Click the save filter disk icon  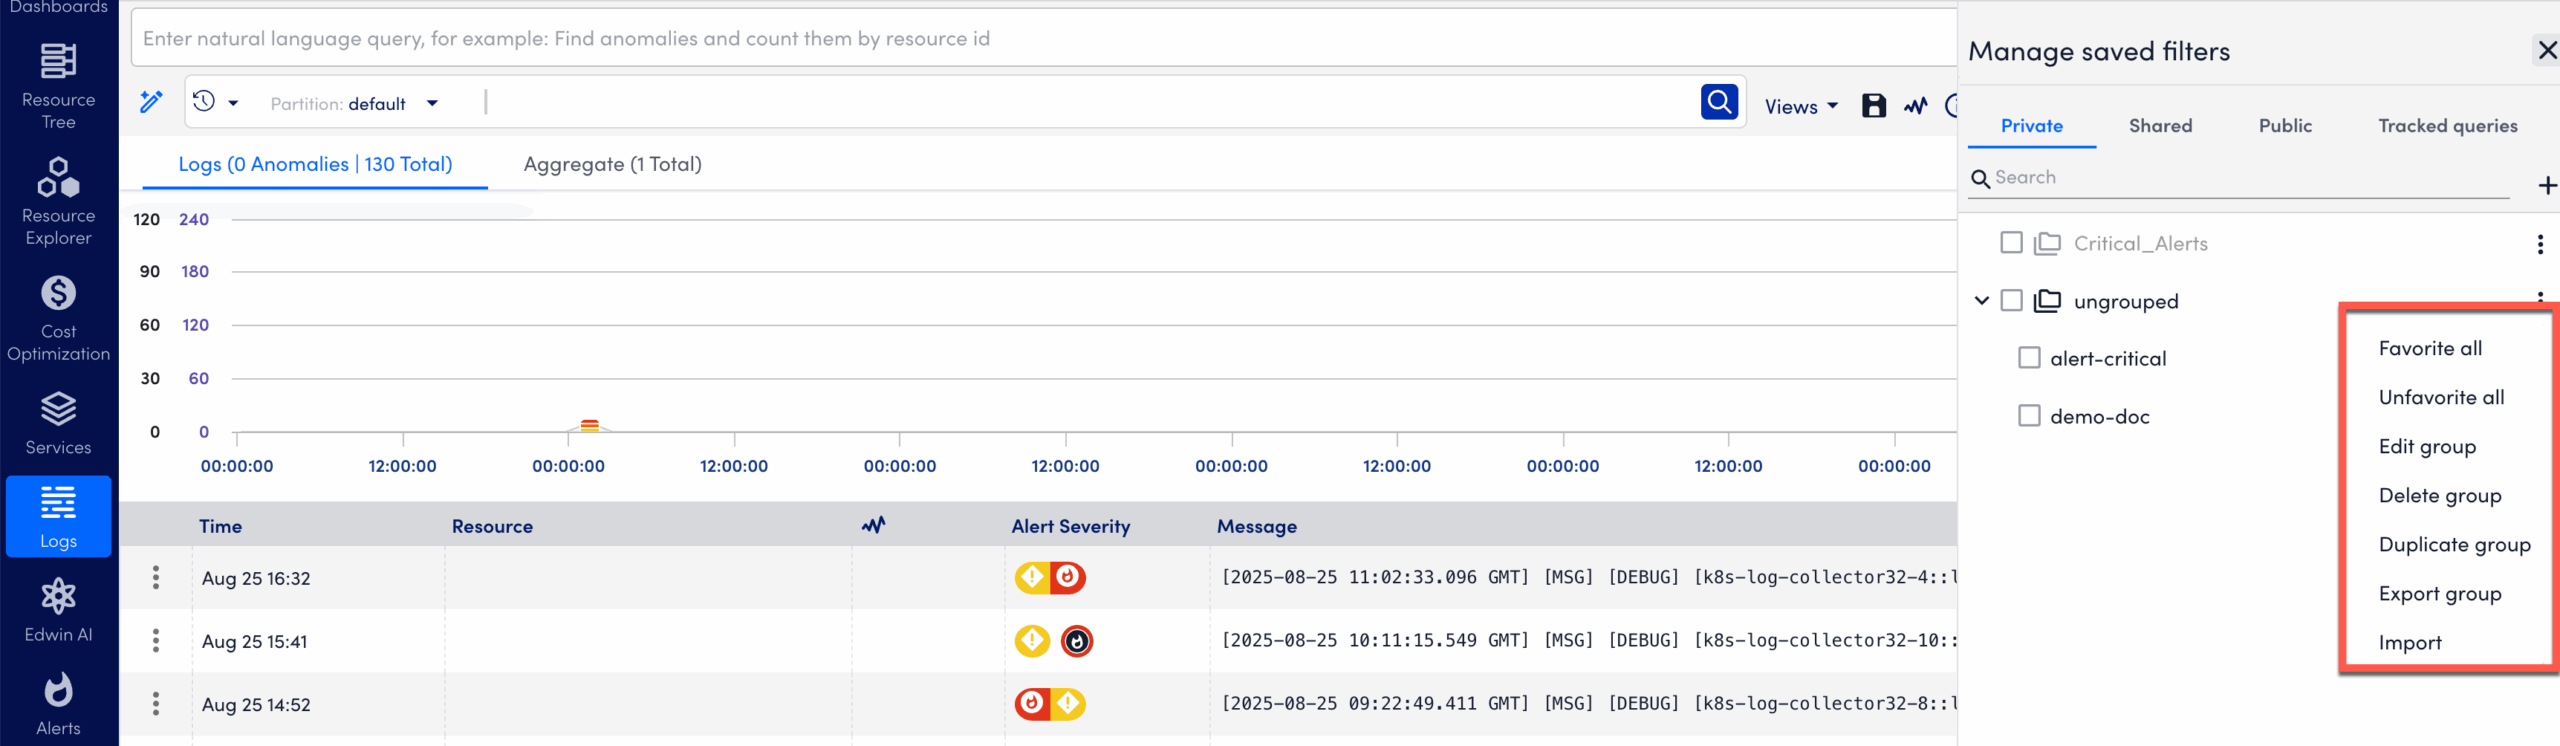coord(1873,106)
